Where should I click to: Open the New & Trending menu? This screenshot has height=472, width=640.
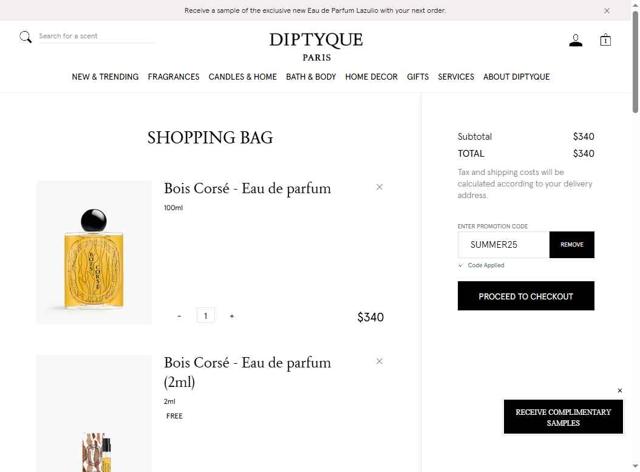pyautogui.click(x=105, y=77)
